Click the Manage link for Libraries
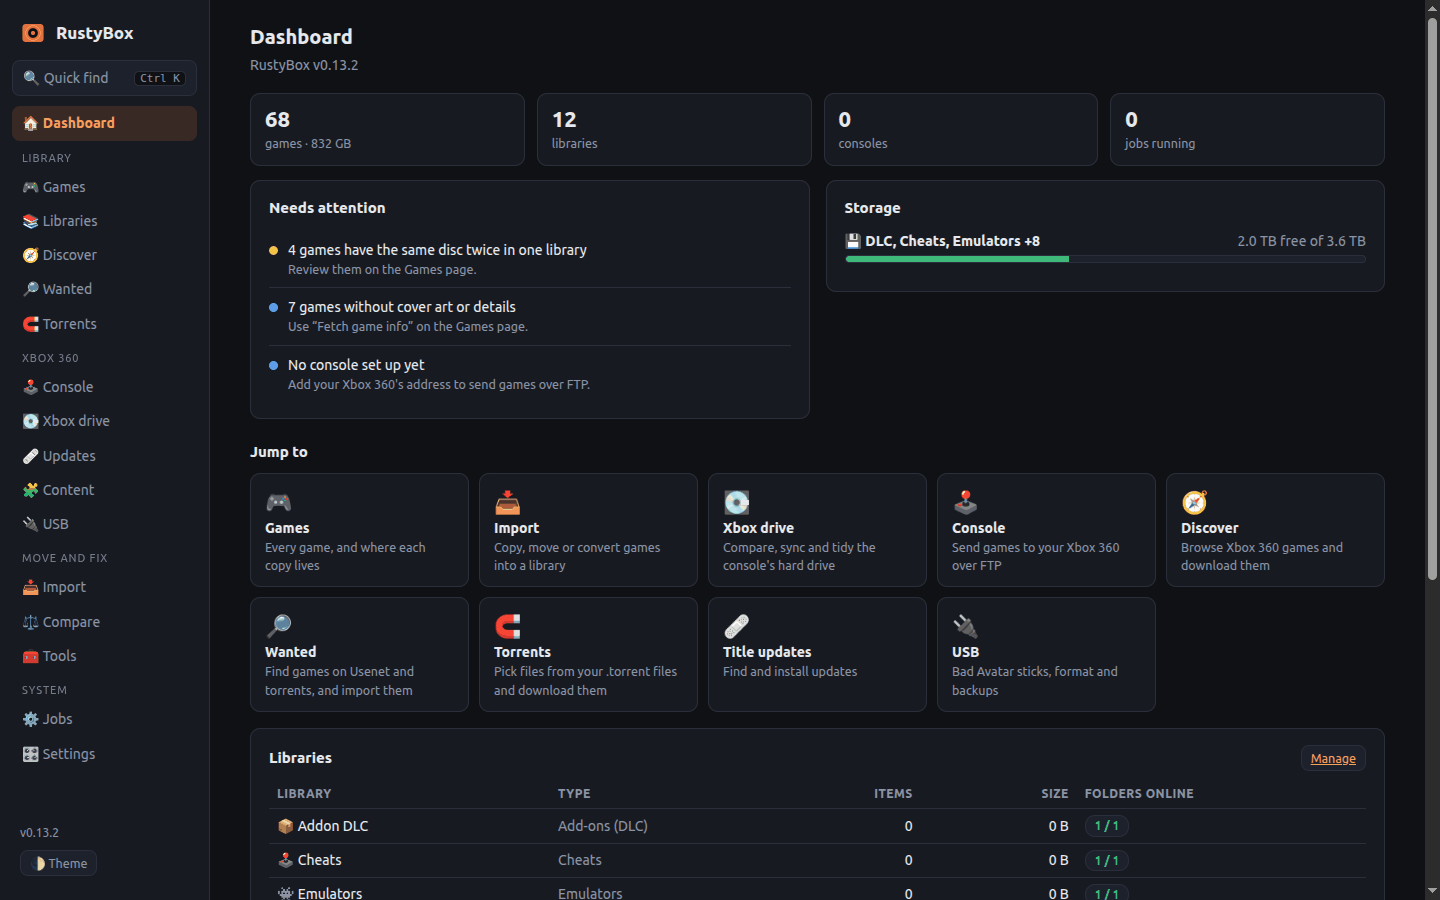The width and height of the screenshot is (1440, 900). [1333, 758]
